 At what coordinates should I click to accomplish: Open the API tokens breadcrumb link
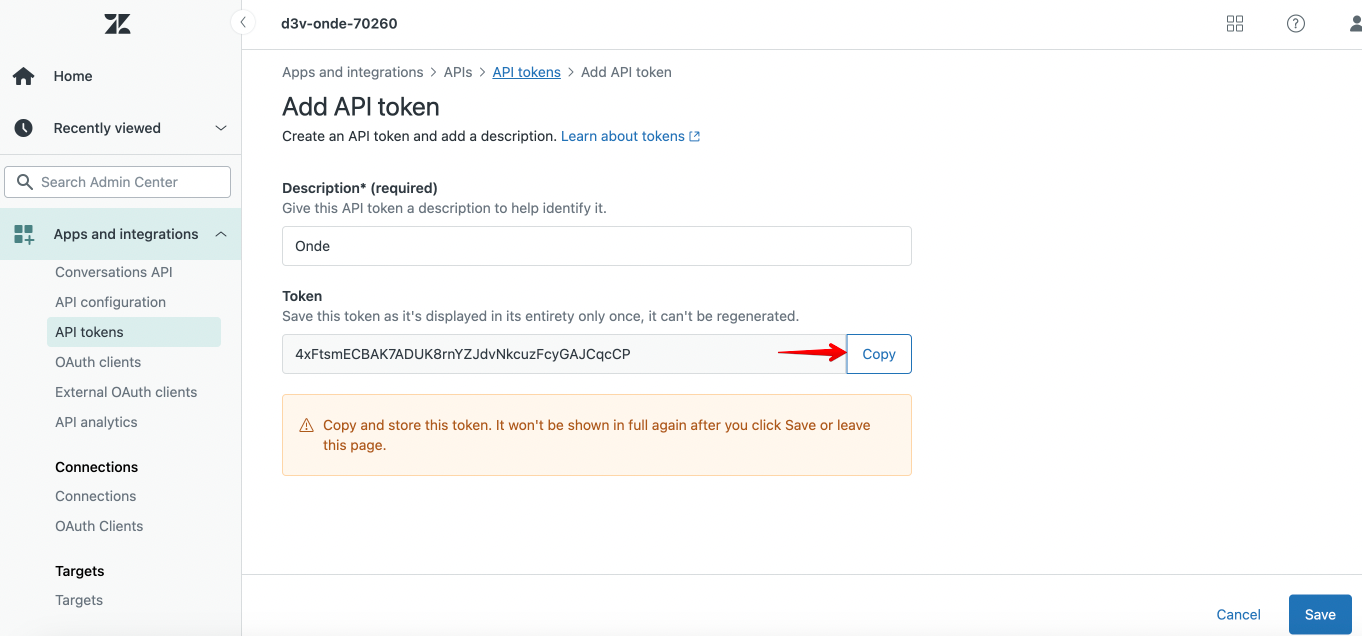pos(526,72)
